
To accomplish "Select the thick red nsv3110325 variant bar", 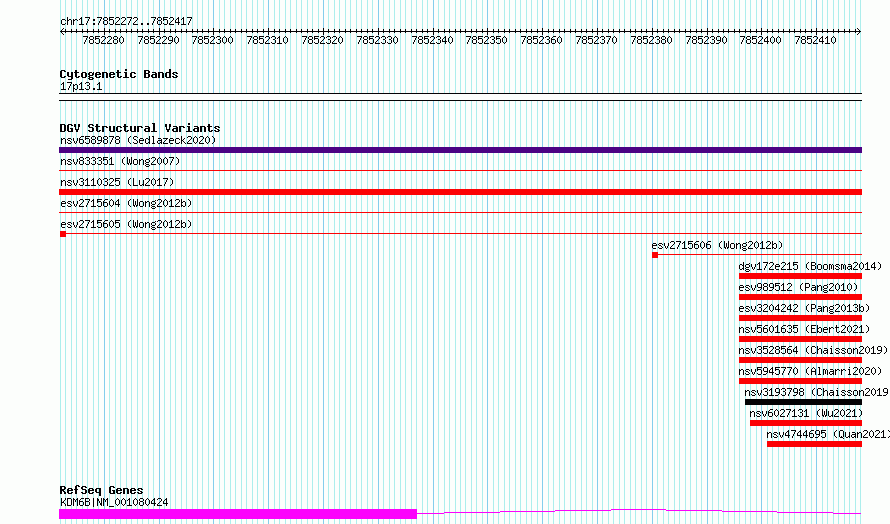I will 460,192.
